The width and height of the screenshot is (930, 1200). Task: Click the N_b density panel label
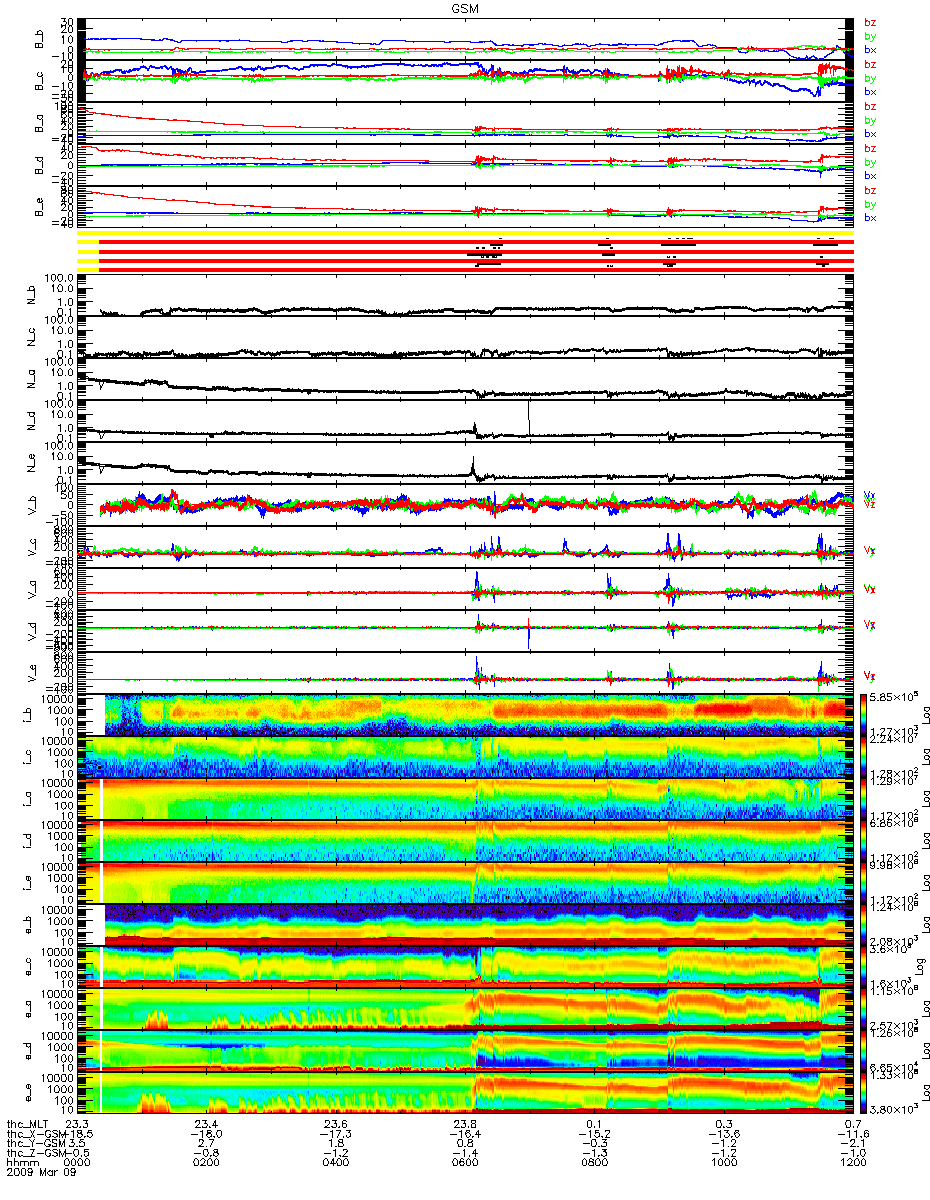29,296
